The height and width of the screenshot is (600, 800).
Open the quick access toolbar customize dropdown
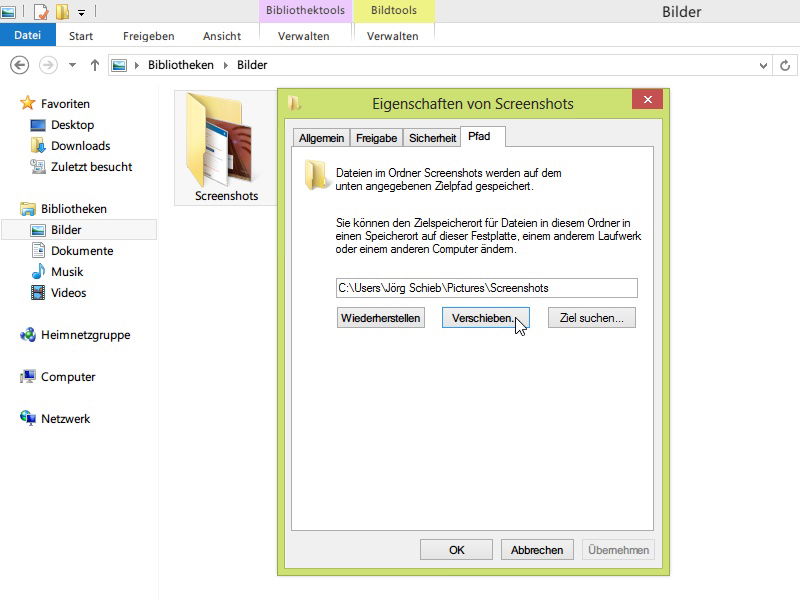coord(82,12)
